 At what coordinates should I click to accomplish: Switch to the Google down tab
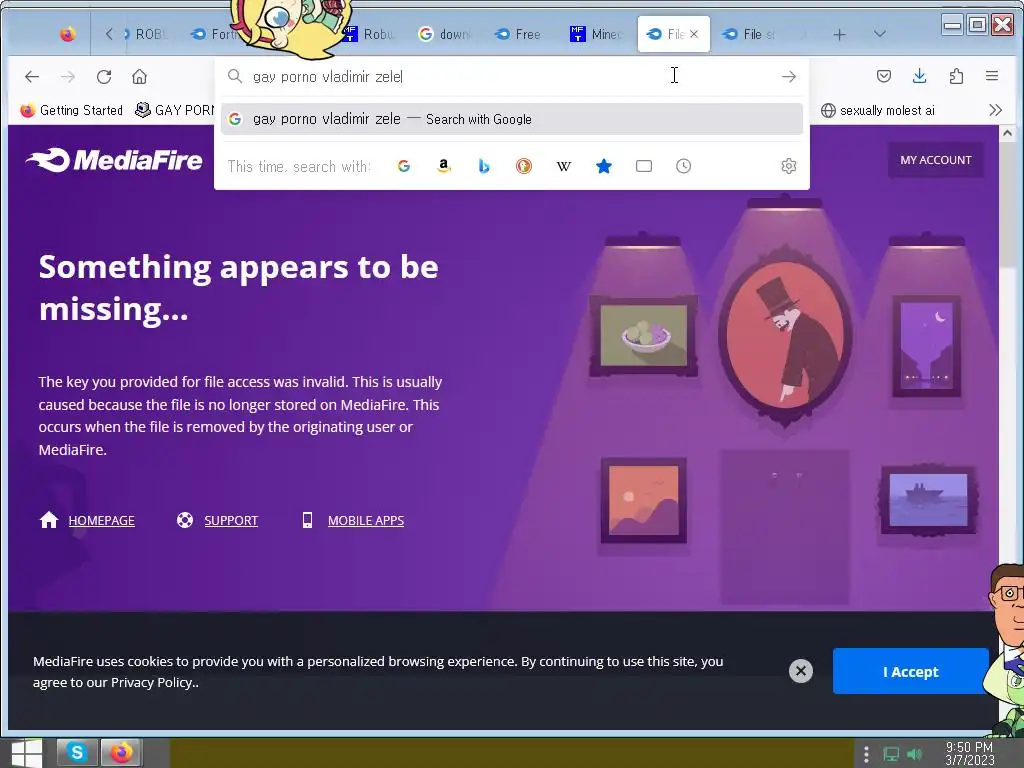click(446, 34)
